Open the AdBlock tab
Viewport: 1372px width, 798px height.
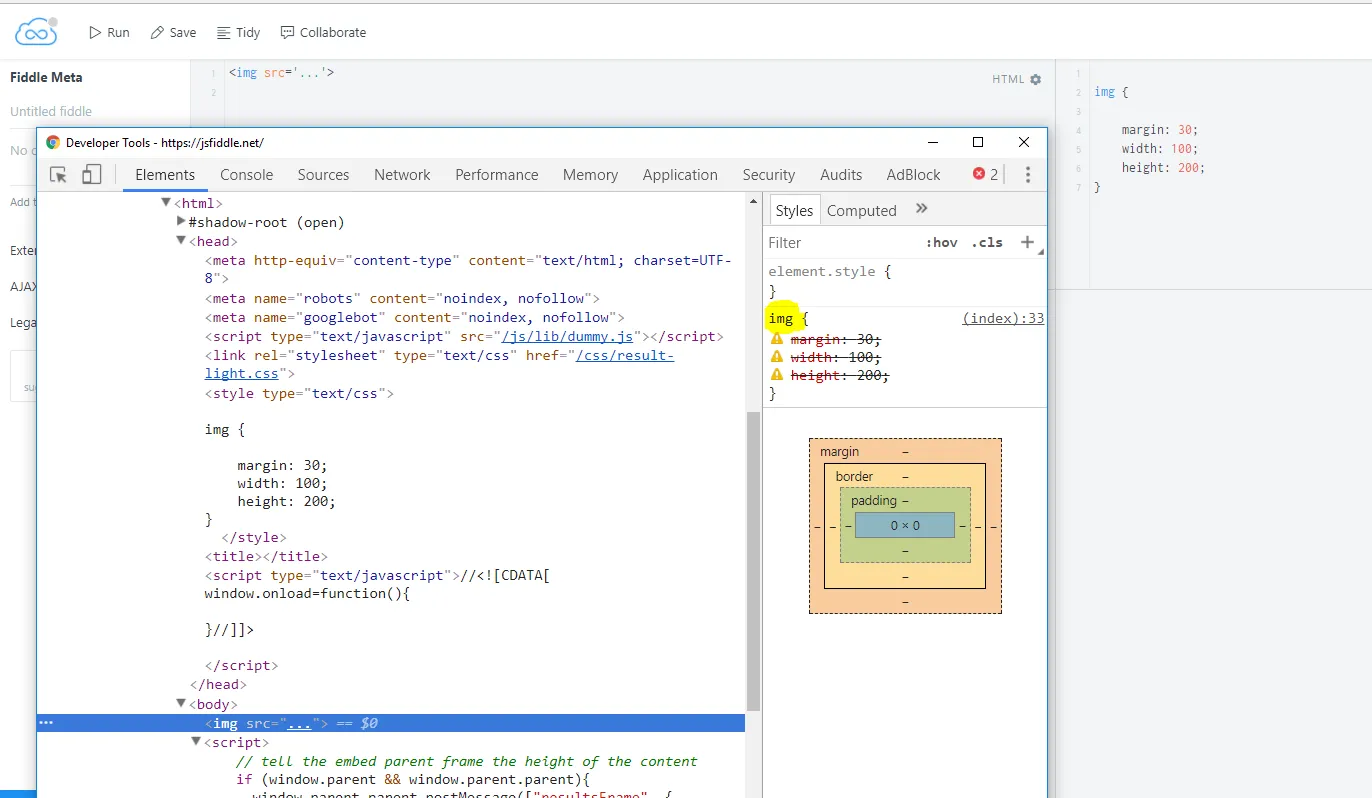coord(913,175)
